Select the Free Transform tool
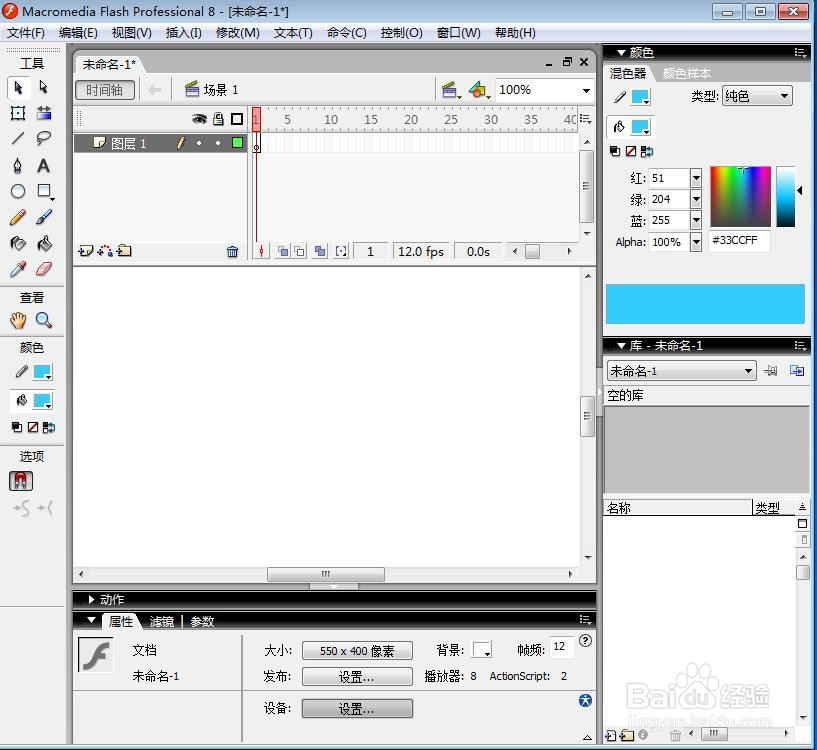This screenshot has height=750, width=817. coord(18,113)
